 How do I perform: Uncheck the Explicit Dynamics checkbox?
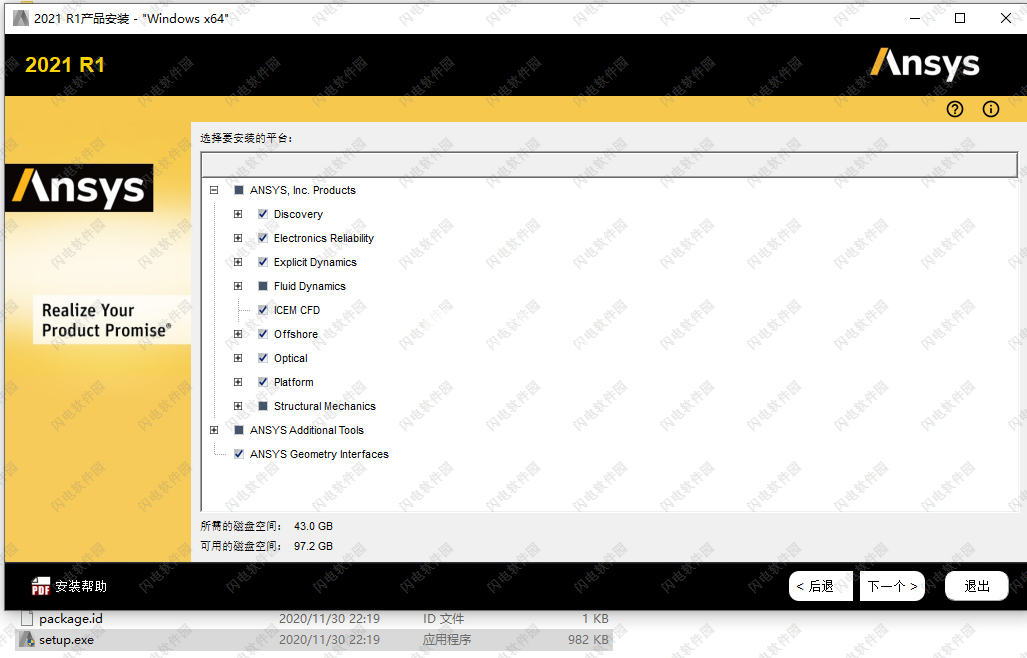[263, 262]
